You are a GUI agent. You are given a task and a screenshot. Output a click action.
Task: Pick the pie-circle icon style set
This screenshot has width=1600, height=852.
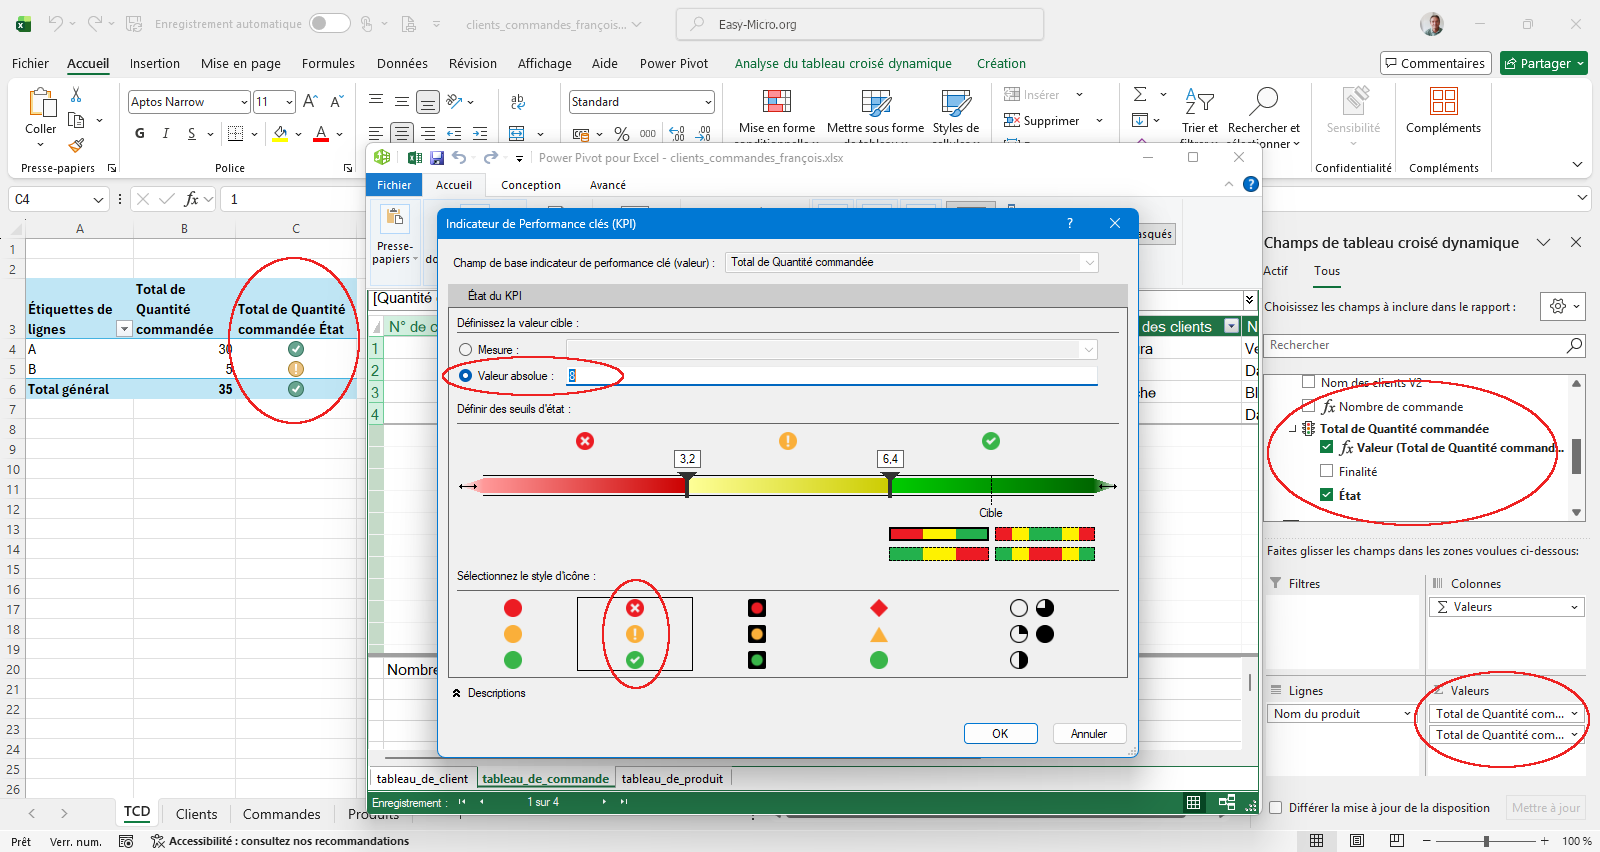pos(1031,634)
